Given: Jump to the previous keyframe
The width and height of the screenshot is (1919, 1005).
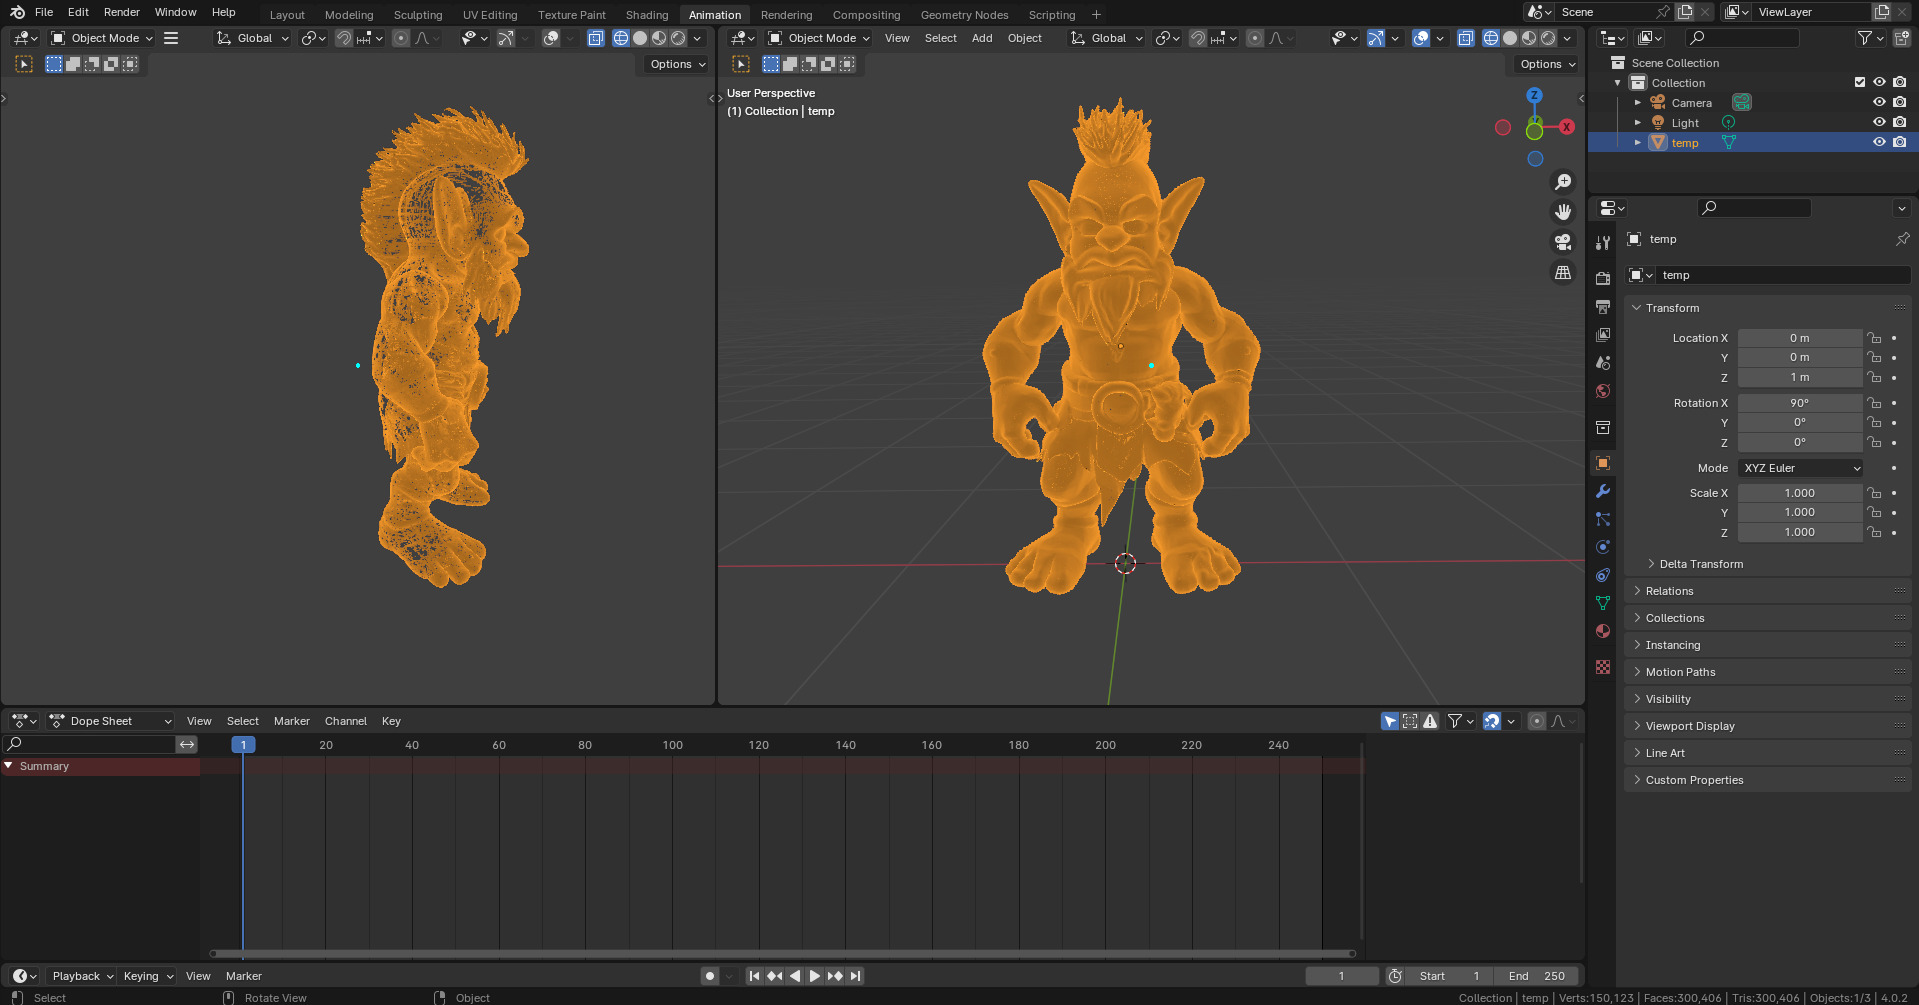Looking at the screenshot, I should tap(775, 976).
